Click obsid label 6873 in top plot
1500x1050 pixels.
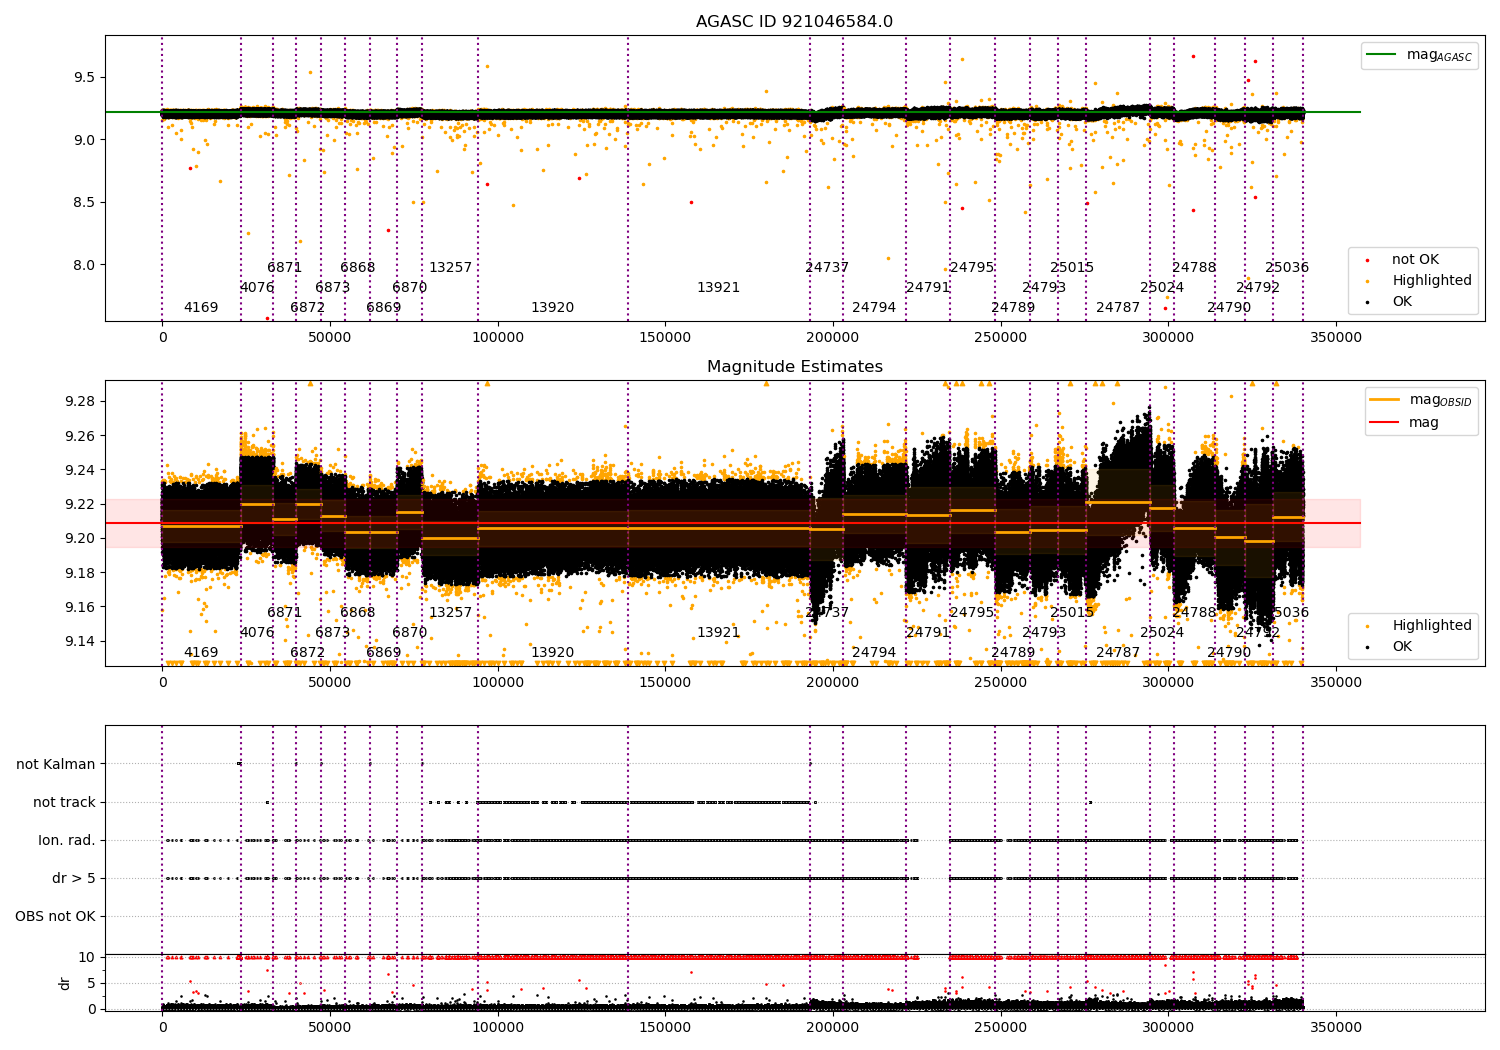333,288
